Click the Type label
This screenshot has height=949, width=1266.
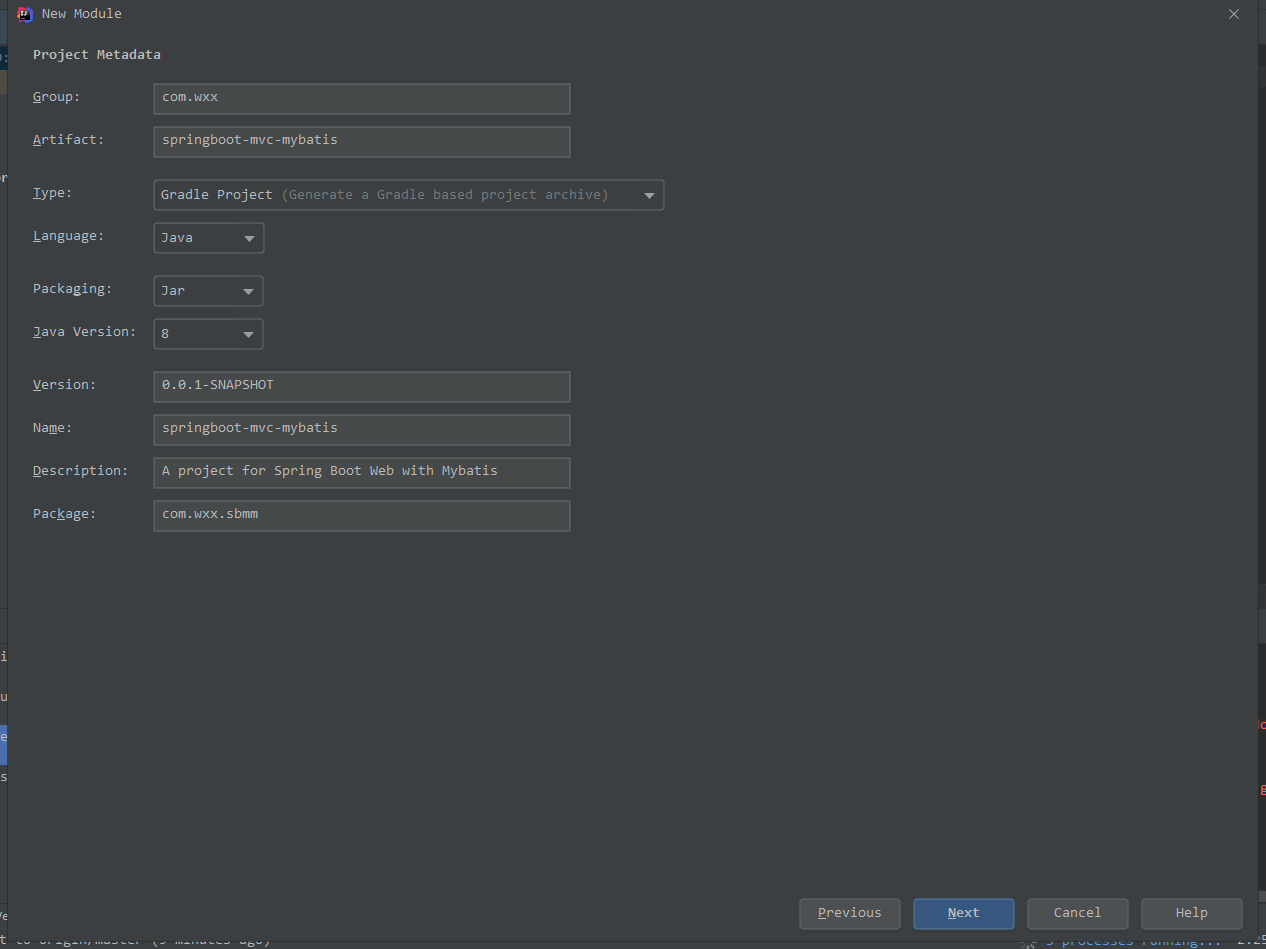52,192
